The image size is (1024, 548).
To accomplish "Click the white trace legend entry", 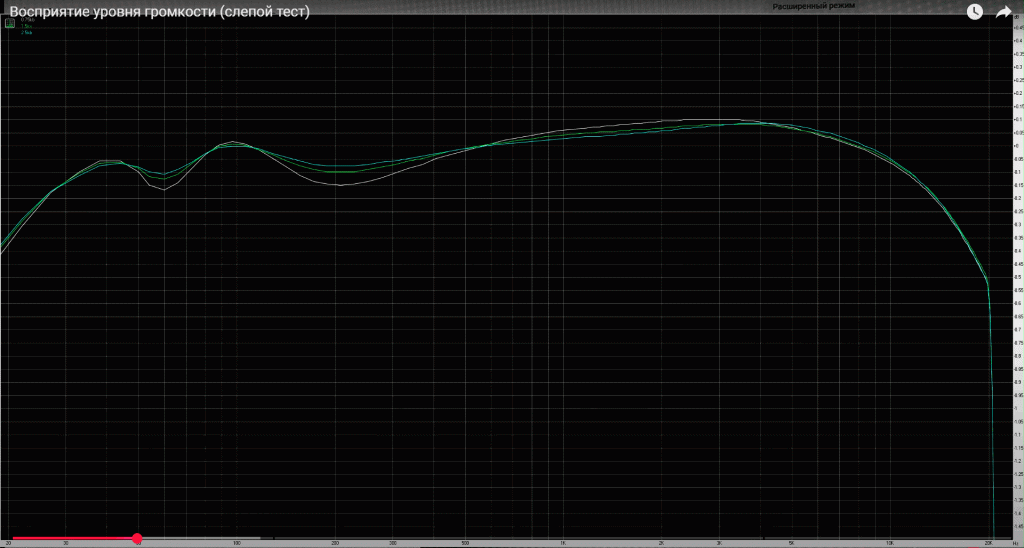I will pos(27,20).
